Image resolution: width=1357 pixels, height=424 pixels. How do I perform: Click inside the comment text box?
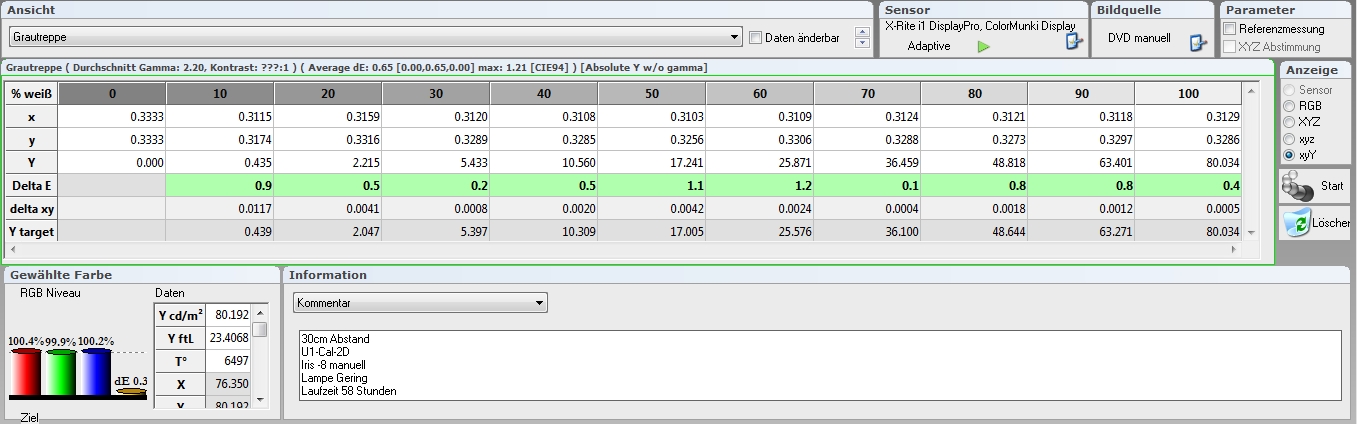click(x=820, y=366)
